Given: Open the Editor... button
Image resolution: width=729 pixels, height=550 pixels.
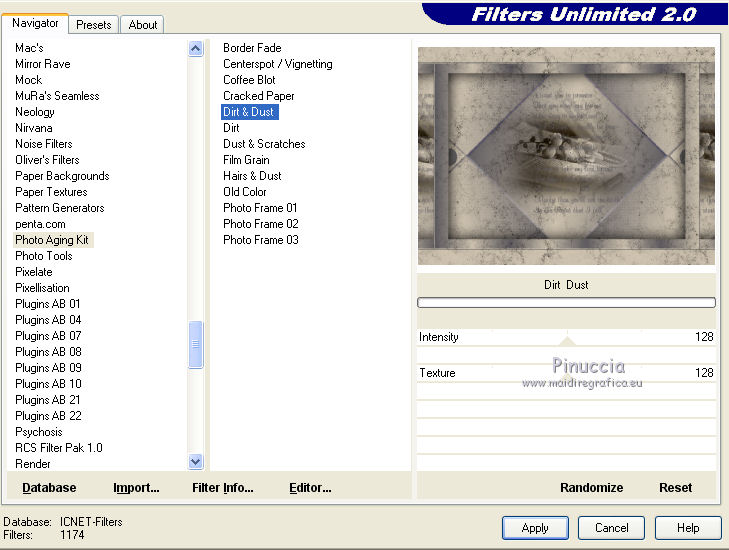Looking at the screenshot, I should pyautogui.click(x=310, y=488).
